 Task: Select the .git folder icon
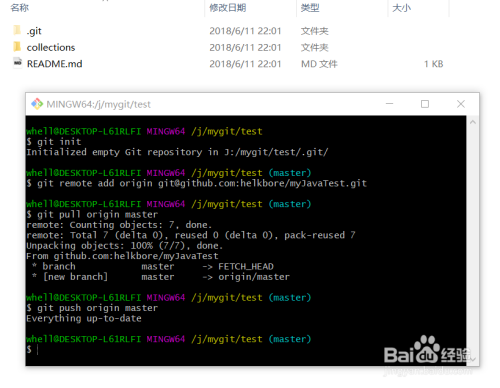click(17, 30)
